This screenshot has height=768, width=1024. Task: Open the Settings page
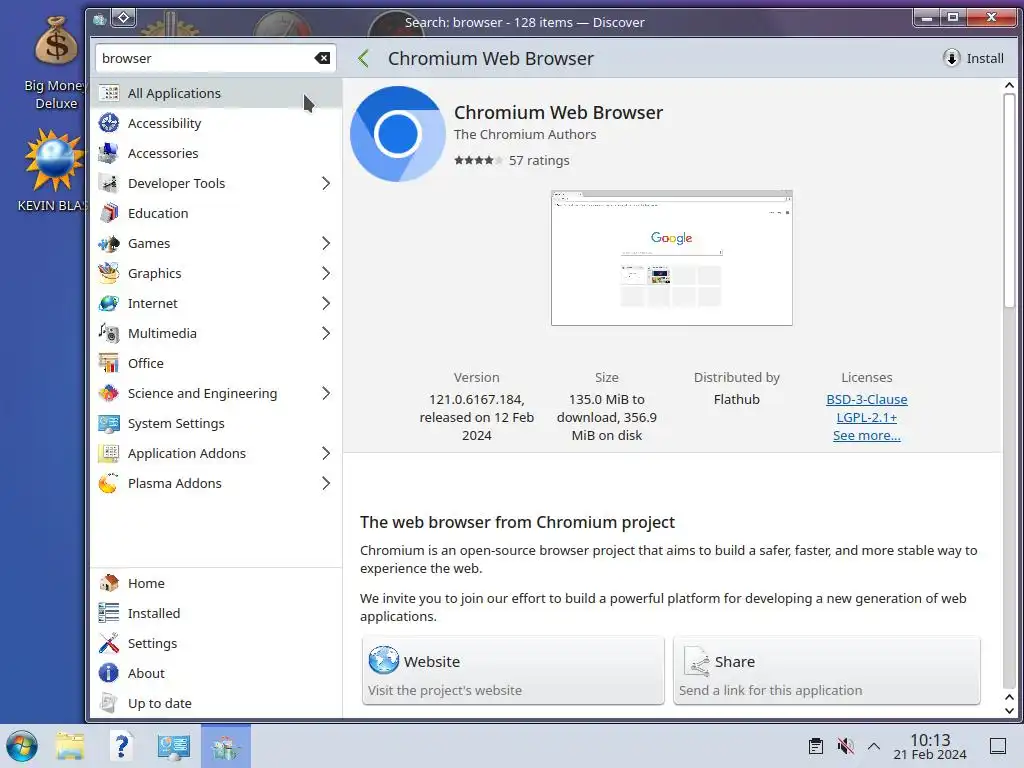216,643
